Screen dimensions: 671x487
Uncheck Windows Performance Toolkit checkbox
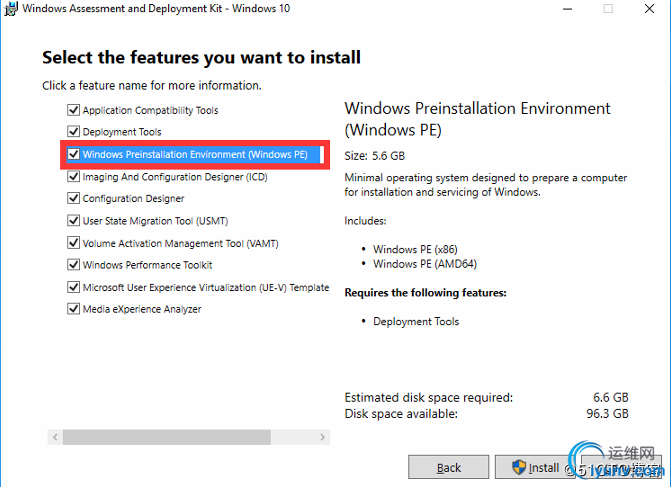click(x=73, y=265)
